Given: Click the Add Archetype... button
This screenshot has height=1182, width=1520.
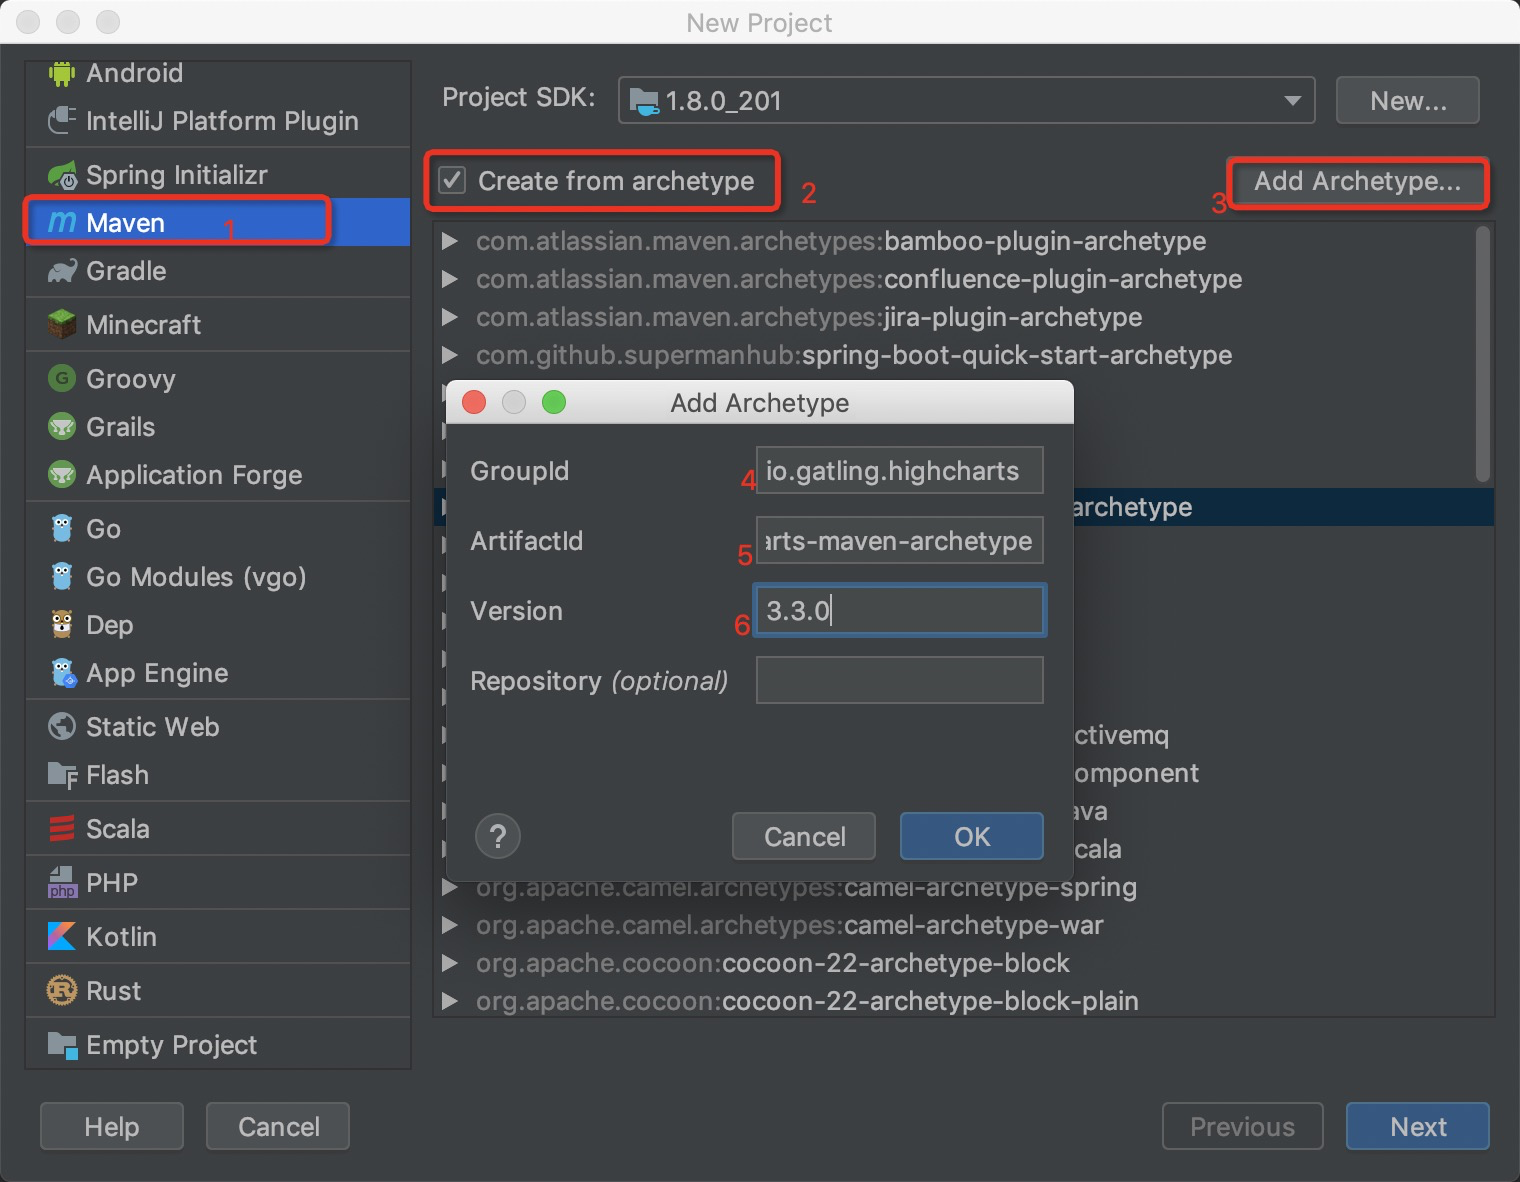Looking at the screenshot, I should tap(1357, 181).
